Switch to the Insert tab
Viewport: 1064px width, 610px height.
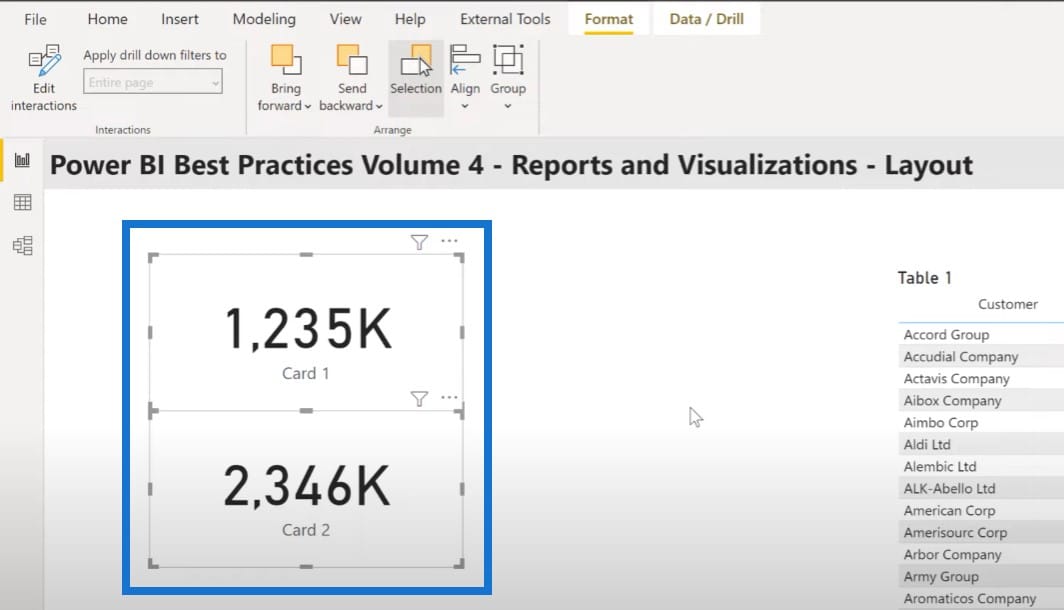click(x=180, y=19)
